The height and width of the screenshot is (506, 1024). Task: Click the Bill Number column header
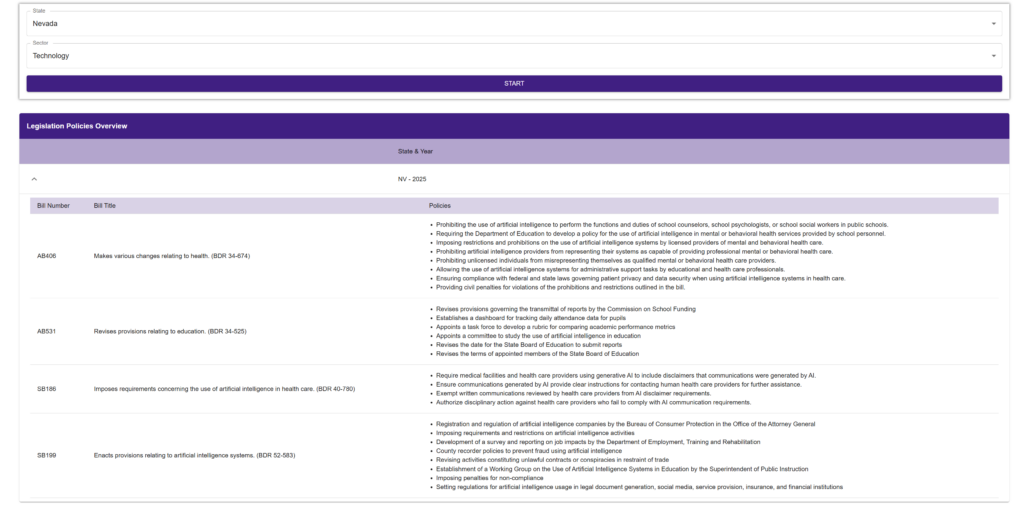(53, 205)
